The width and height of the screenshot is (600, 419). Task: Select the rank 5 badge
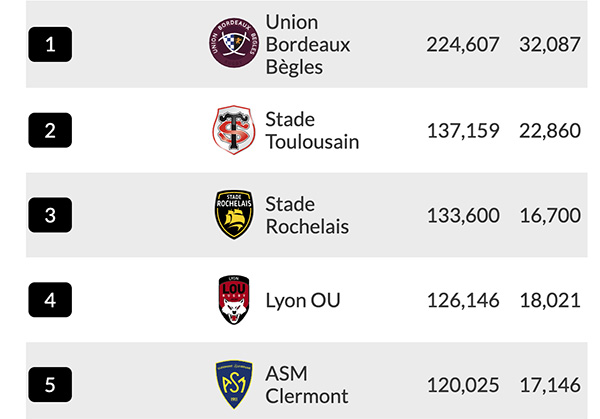tap(50, 385)
